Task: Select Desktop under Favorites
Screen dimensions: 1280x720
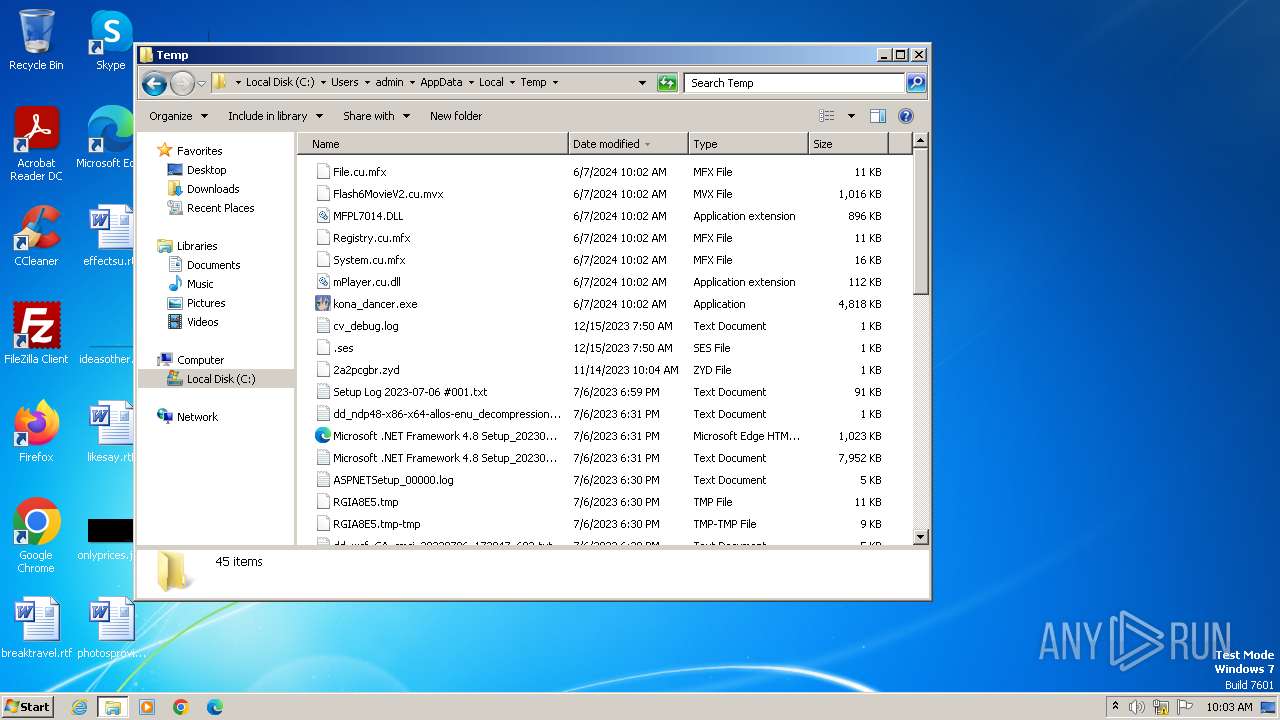Action: [x=206, y=170]
